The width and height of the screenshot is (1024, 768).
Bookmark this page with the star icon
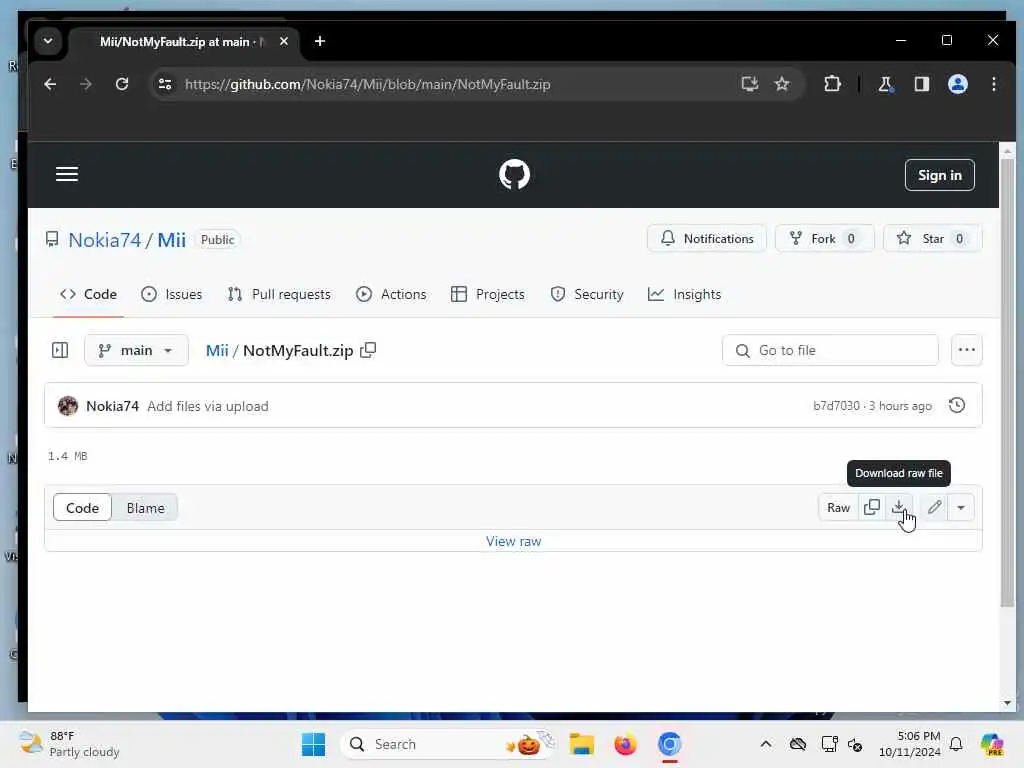coord(782,84)
